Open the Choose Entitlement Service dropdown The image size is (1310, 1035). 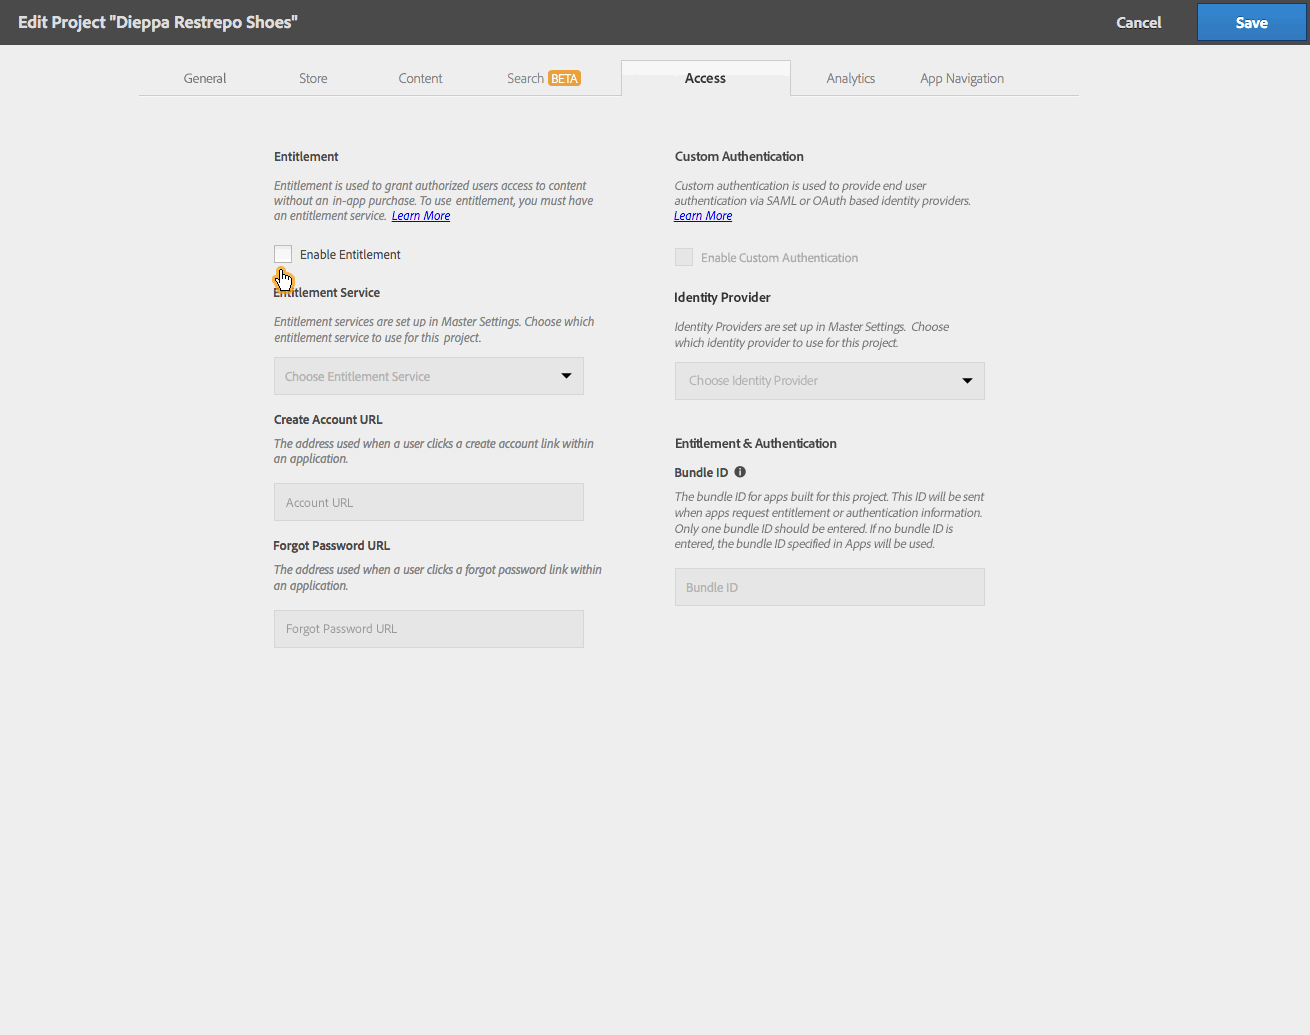click(429, 376)
